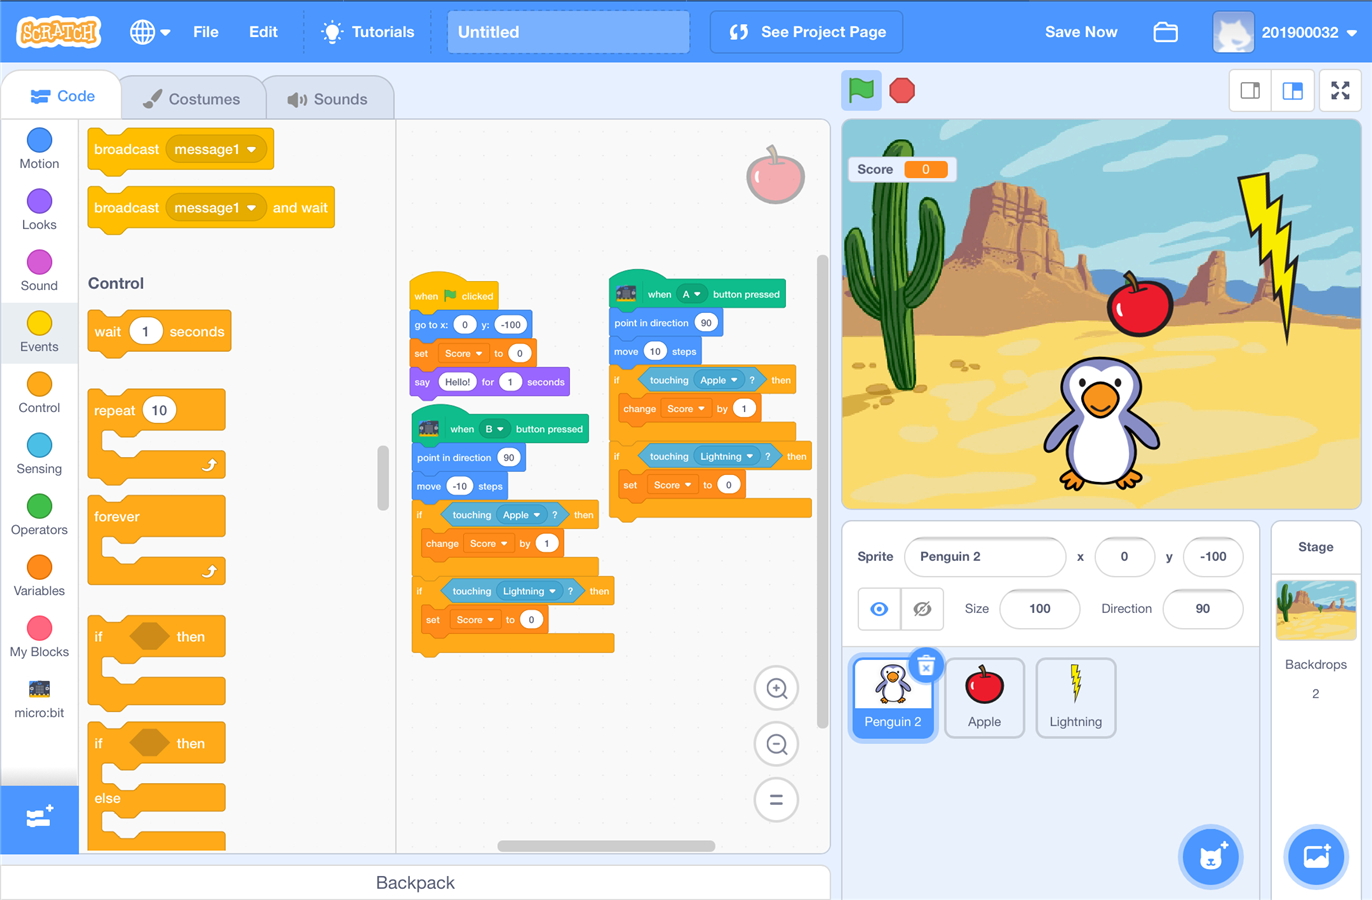Click the See Project Page button
The width and height of the screenshot is (1372, 900).
[x=806, y=32]
